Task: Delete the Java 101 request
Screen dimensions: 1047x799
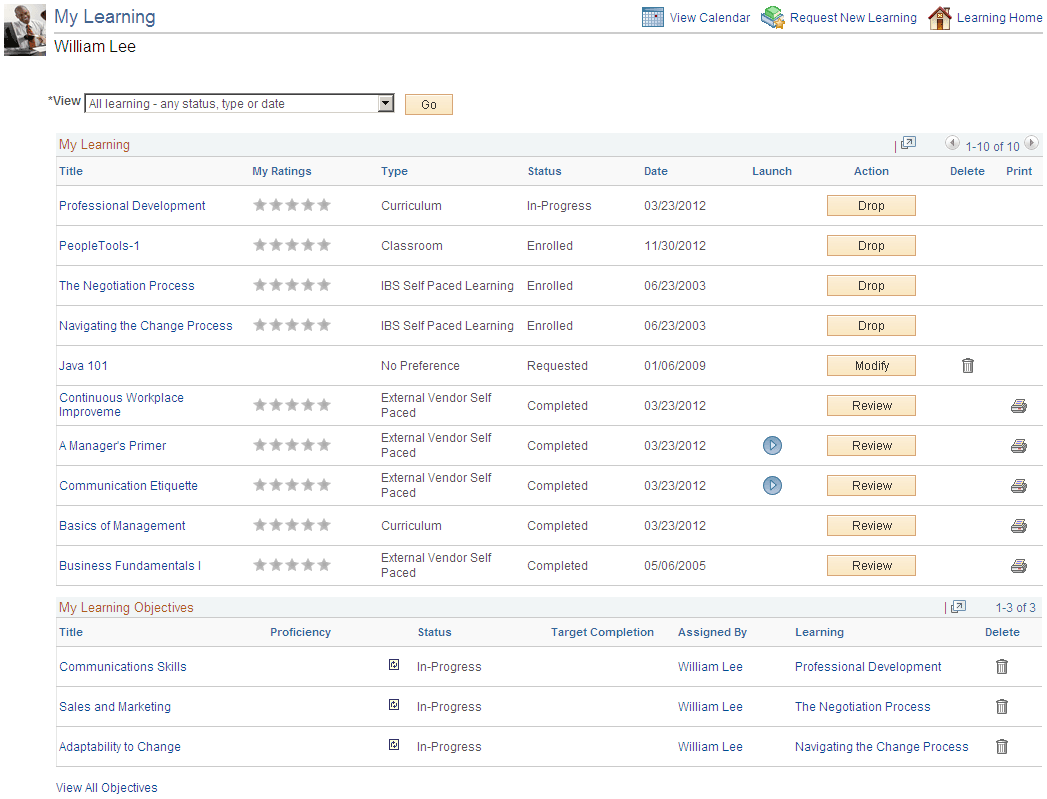Action: (x=967, y=365)
